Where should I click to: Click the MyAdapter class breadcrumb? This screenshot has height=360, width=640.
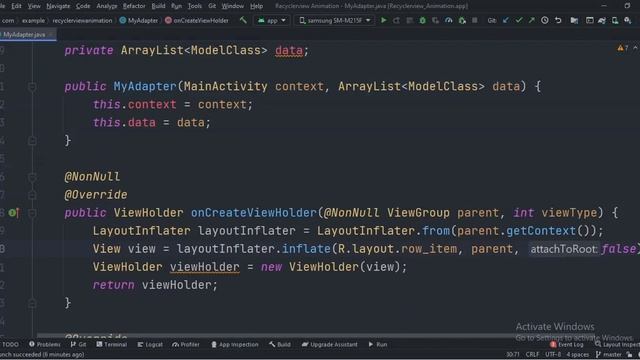click(138, 20)
